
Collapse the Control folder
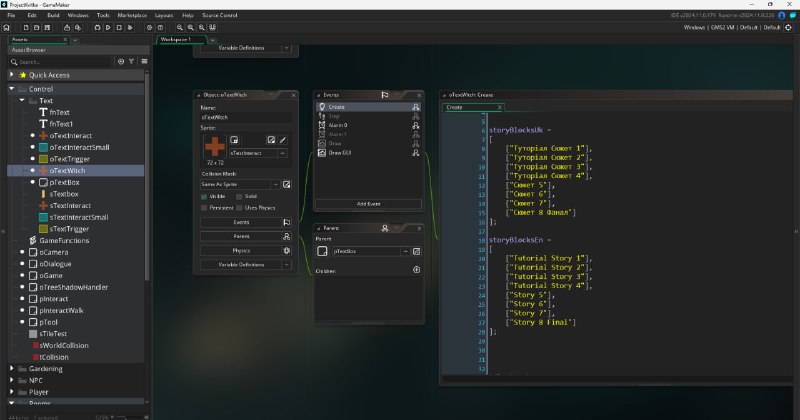[x=12, y=88]
